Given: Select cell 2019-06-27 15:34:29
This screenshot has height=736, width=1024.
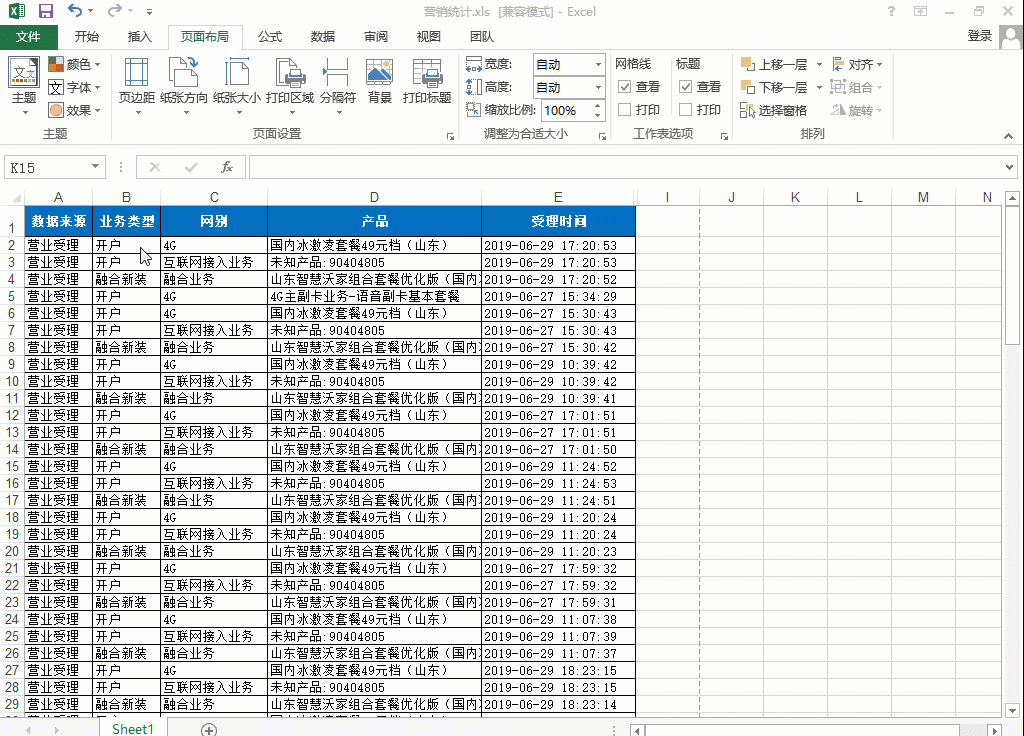Looking at the screenshot, I should click(558, 296).
